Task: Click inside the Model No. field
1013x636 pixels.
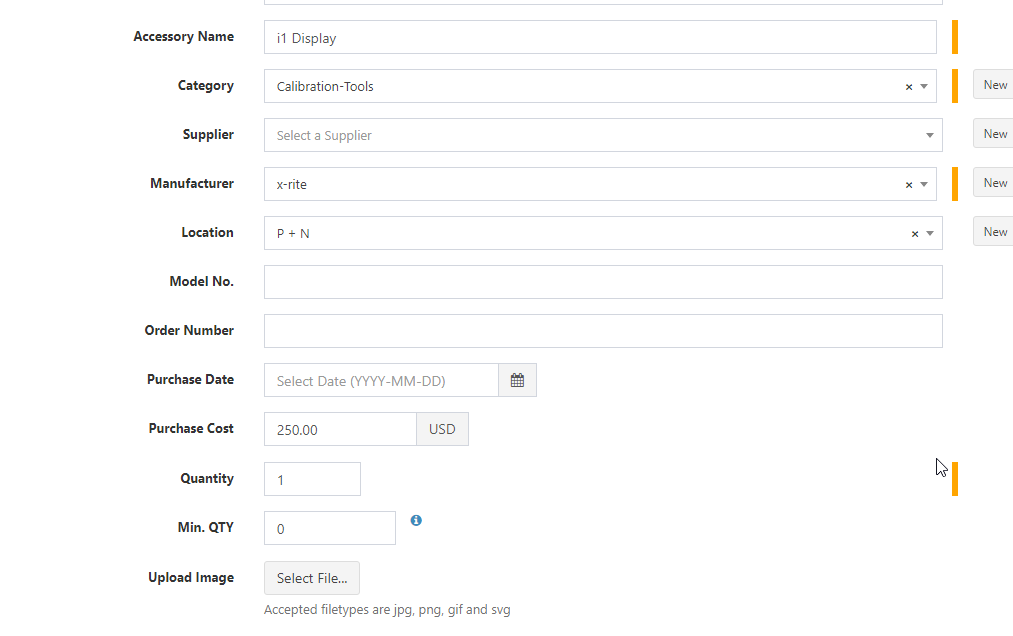Action: pyautogui.click(x=600, y=281)
